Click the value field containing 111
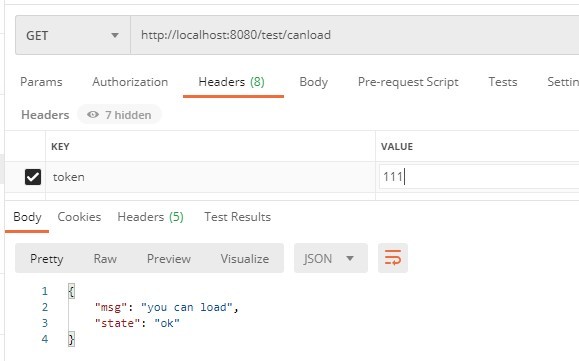This screenshot has height=361, width=579. [x=479, y=177]
